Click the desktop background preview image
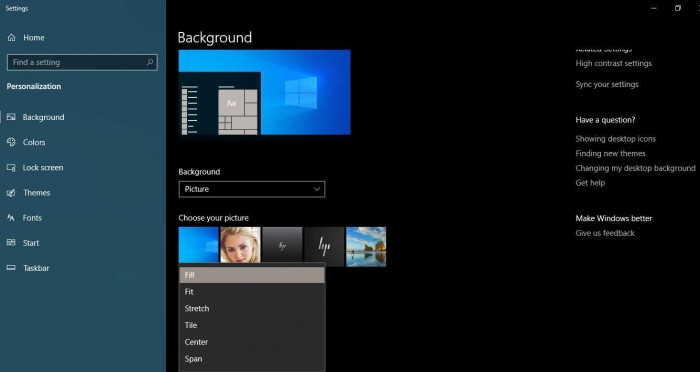Screen dimensions: 700x372 [265, 92]
